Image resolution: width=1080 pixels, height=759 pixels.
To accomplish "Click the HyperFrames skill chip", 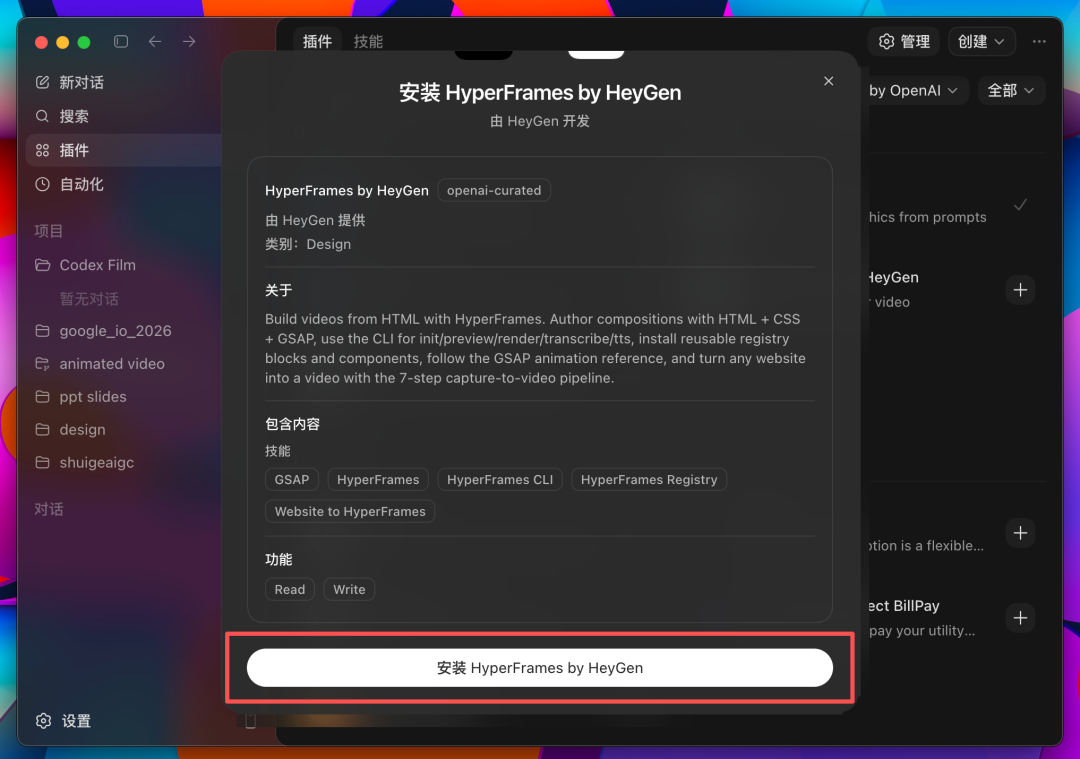I will pyautogui.click(x=378, y=480).
